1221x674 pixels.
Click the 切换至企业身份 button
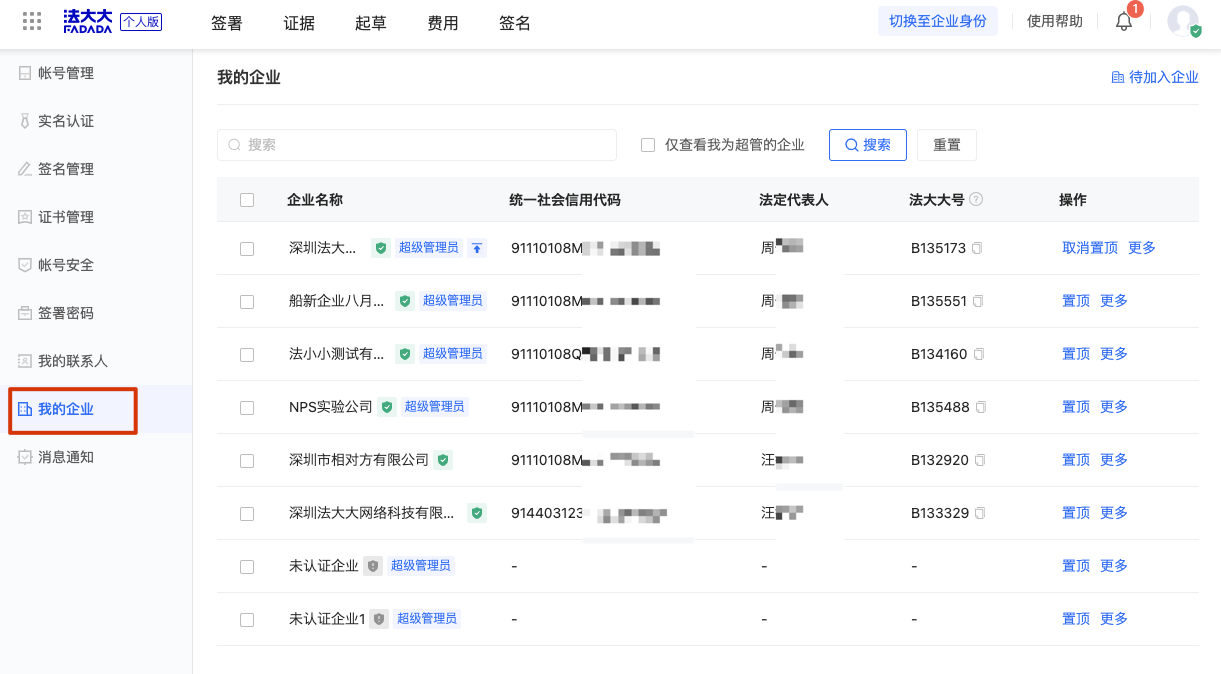coord(938,21)
